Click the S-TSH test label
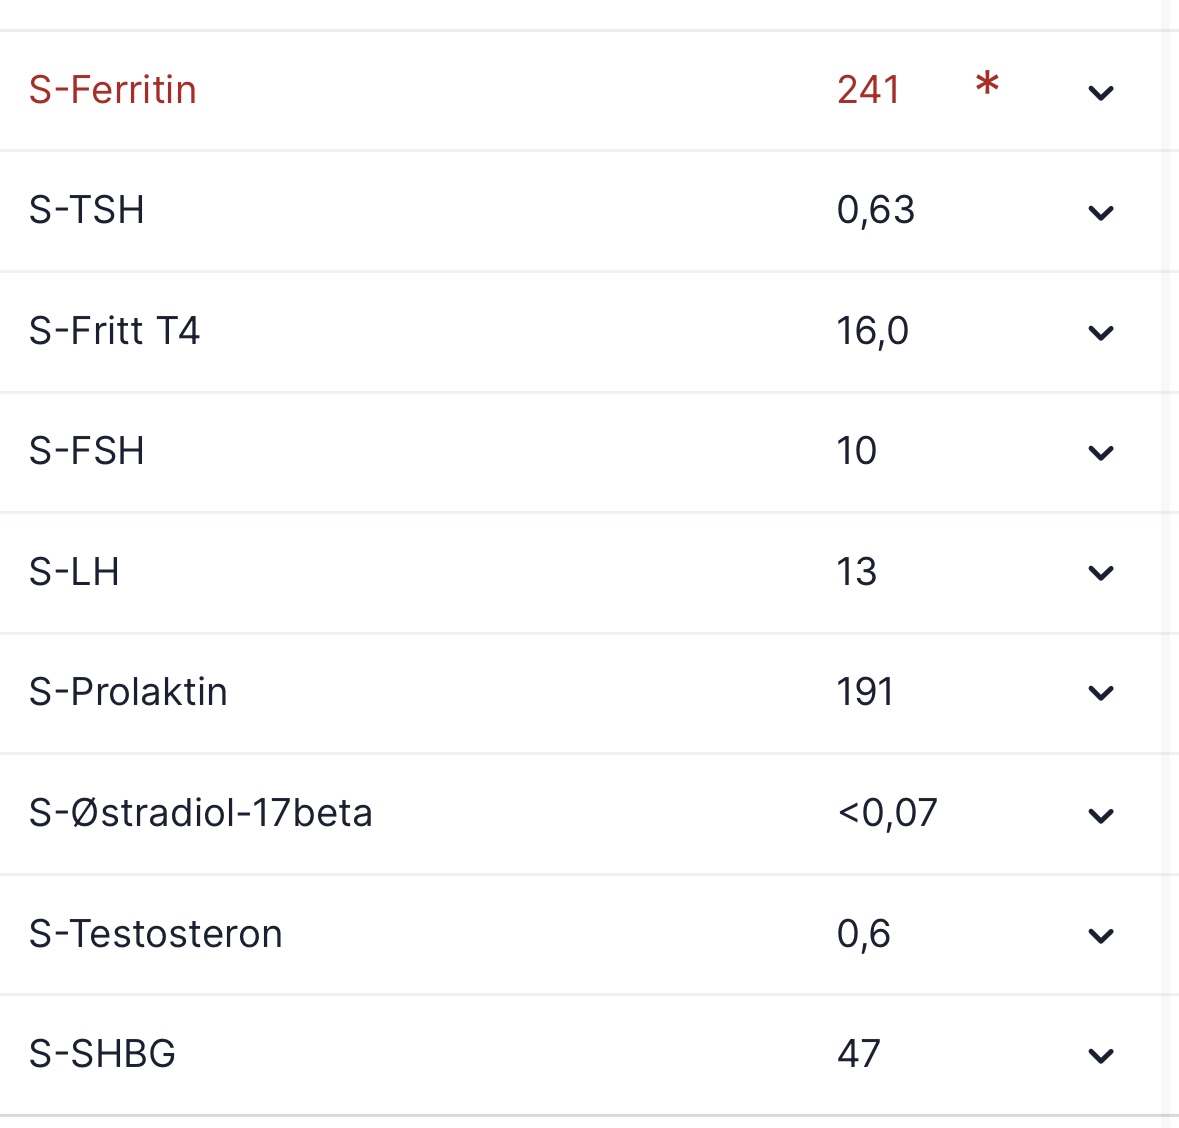 coord(87,210)
